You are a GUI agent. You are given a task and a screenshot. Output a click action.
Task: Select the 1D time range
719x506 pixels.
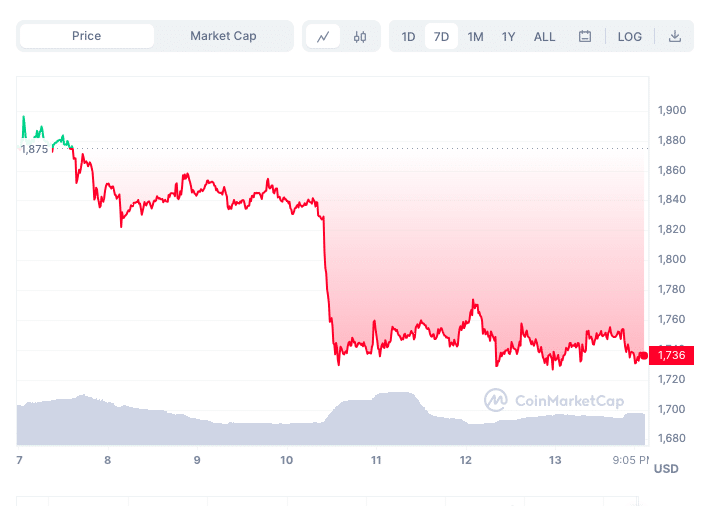(408, 37)
